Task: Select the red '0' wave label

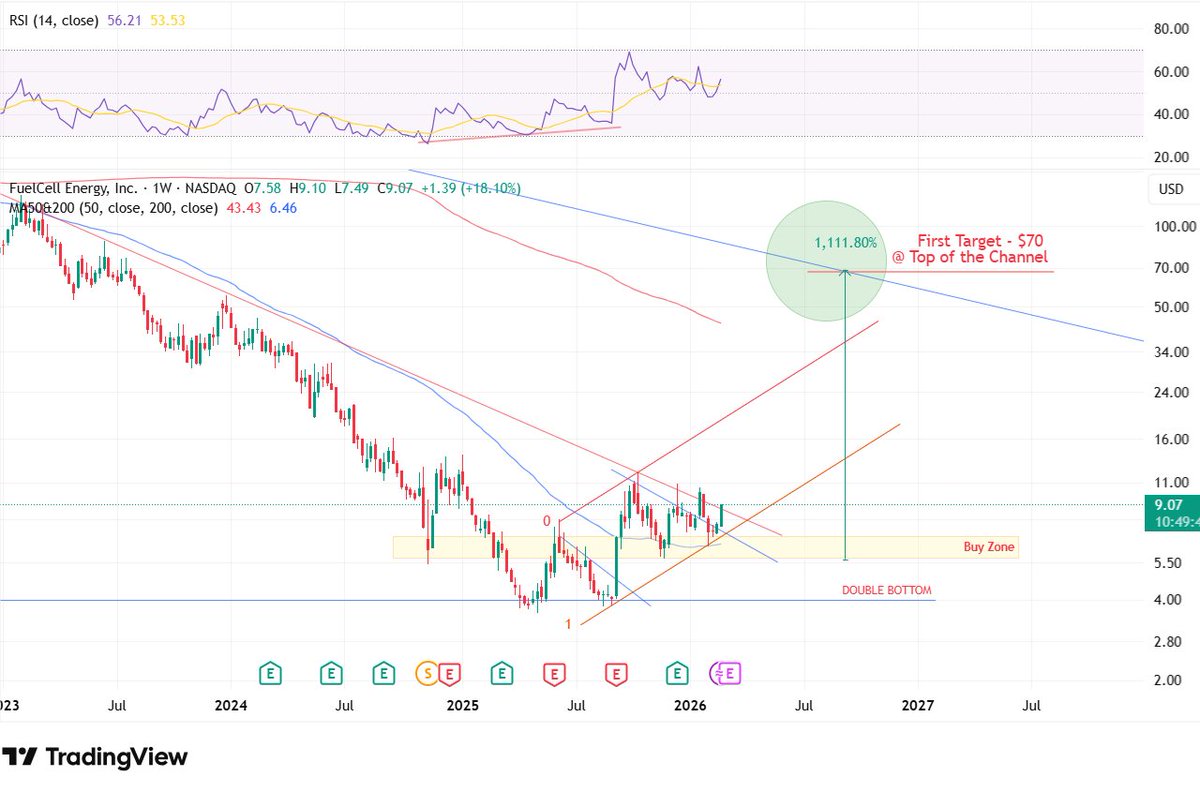Action: click(547, 521)
